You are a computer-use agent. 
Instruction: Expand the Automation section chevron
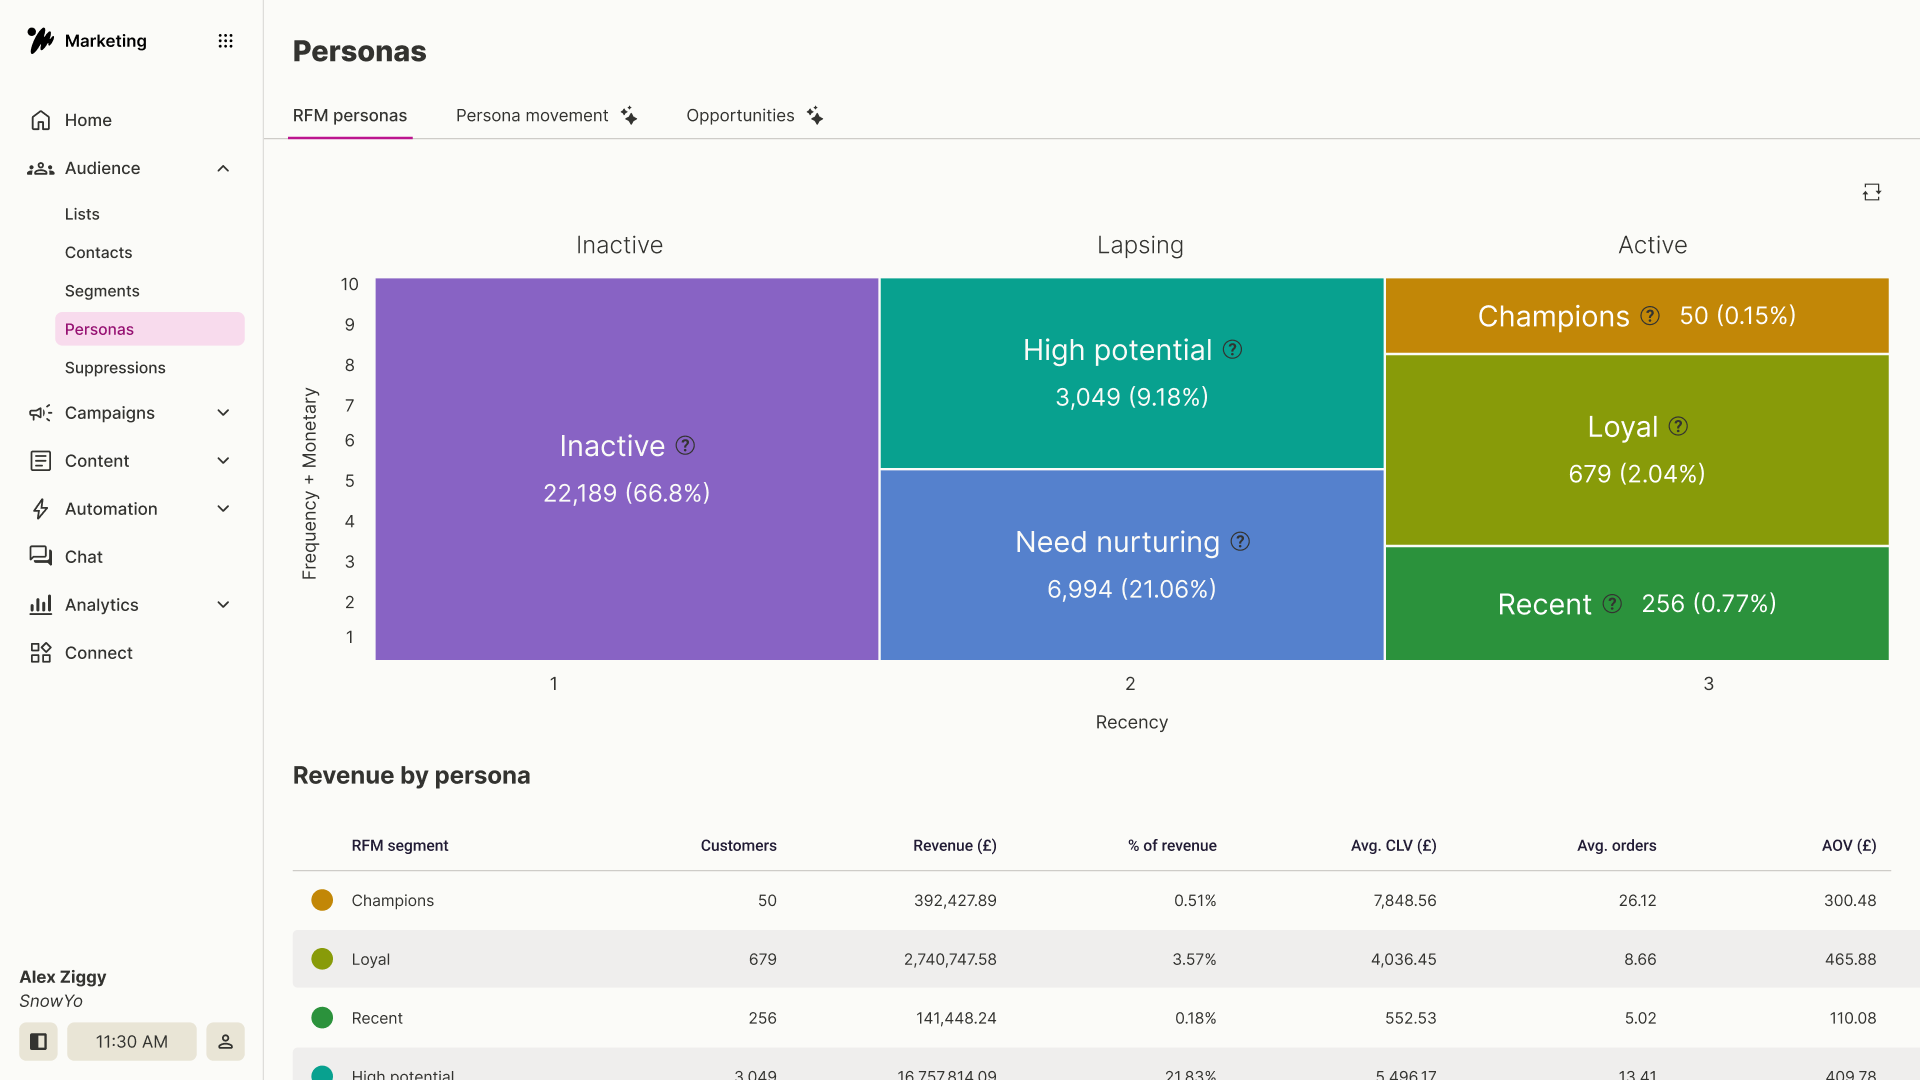(223, 509)
